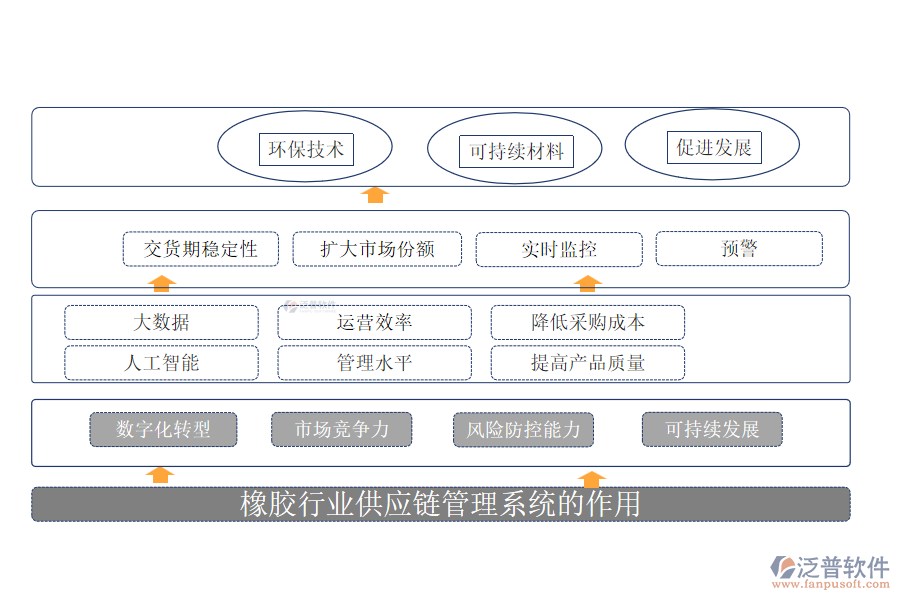900x600 pixels.
Task: Select the orange arrow above 数字化转型
Action: point(160,473)
